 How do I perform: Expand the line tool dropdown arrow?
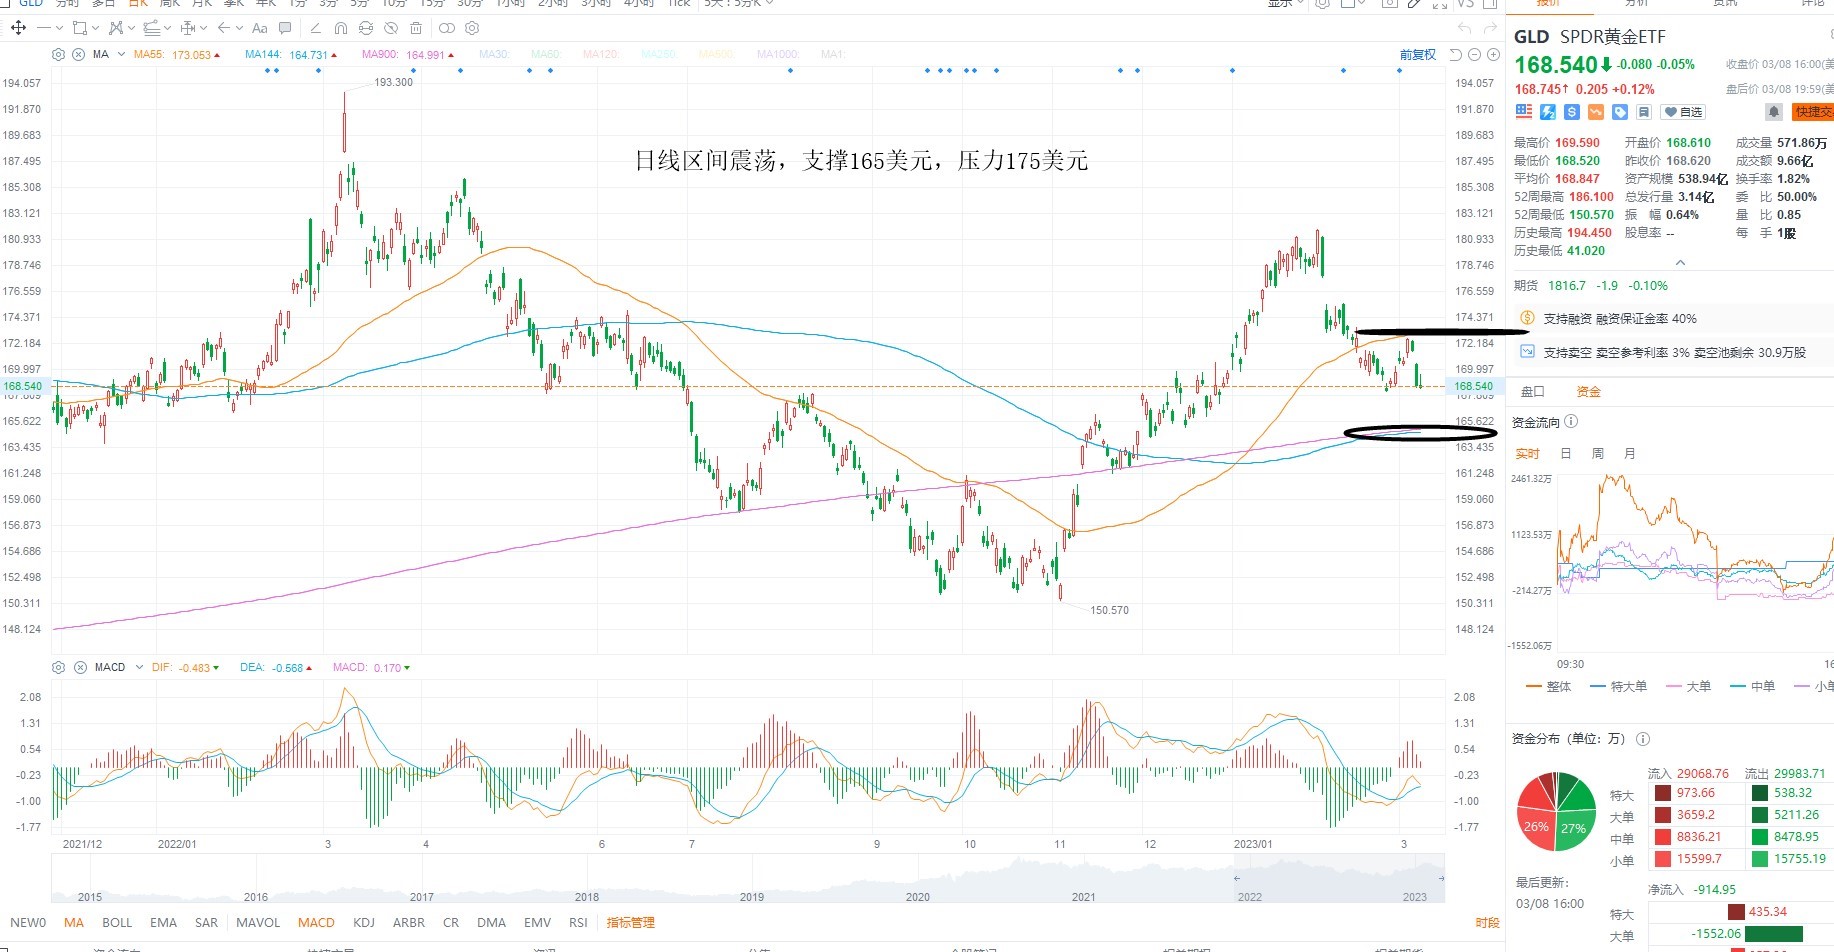pos(59,28)
